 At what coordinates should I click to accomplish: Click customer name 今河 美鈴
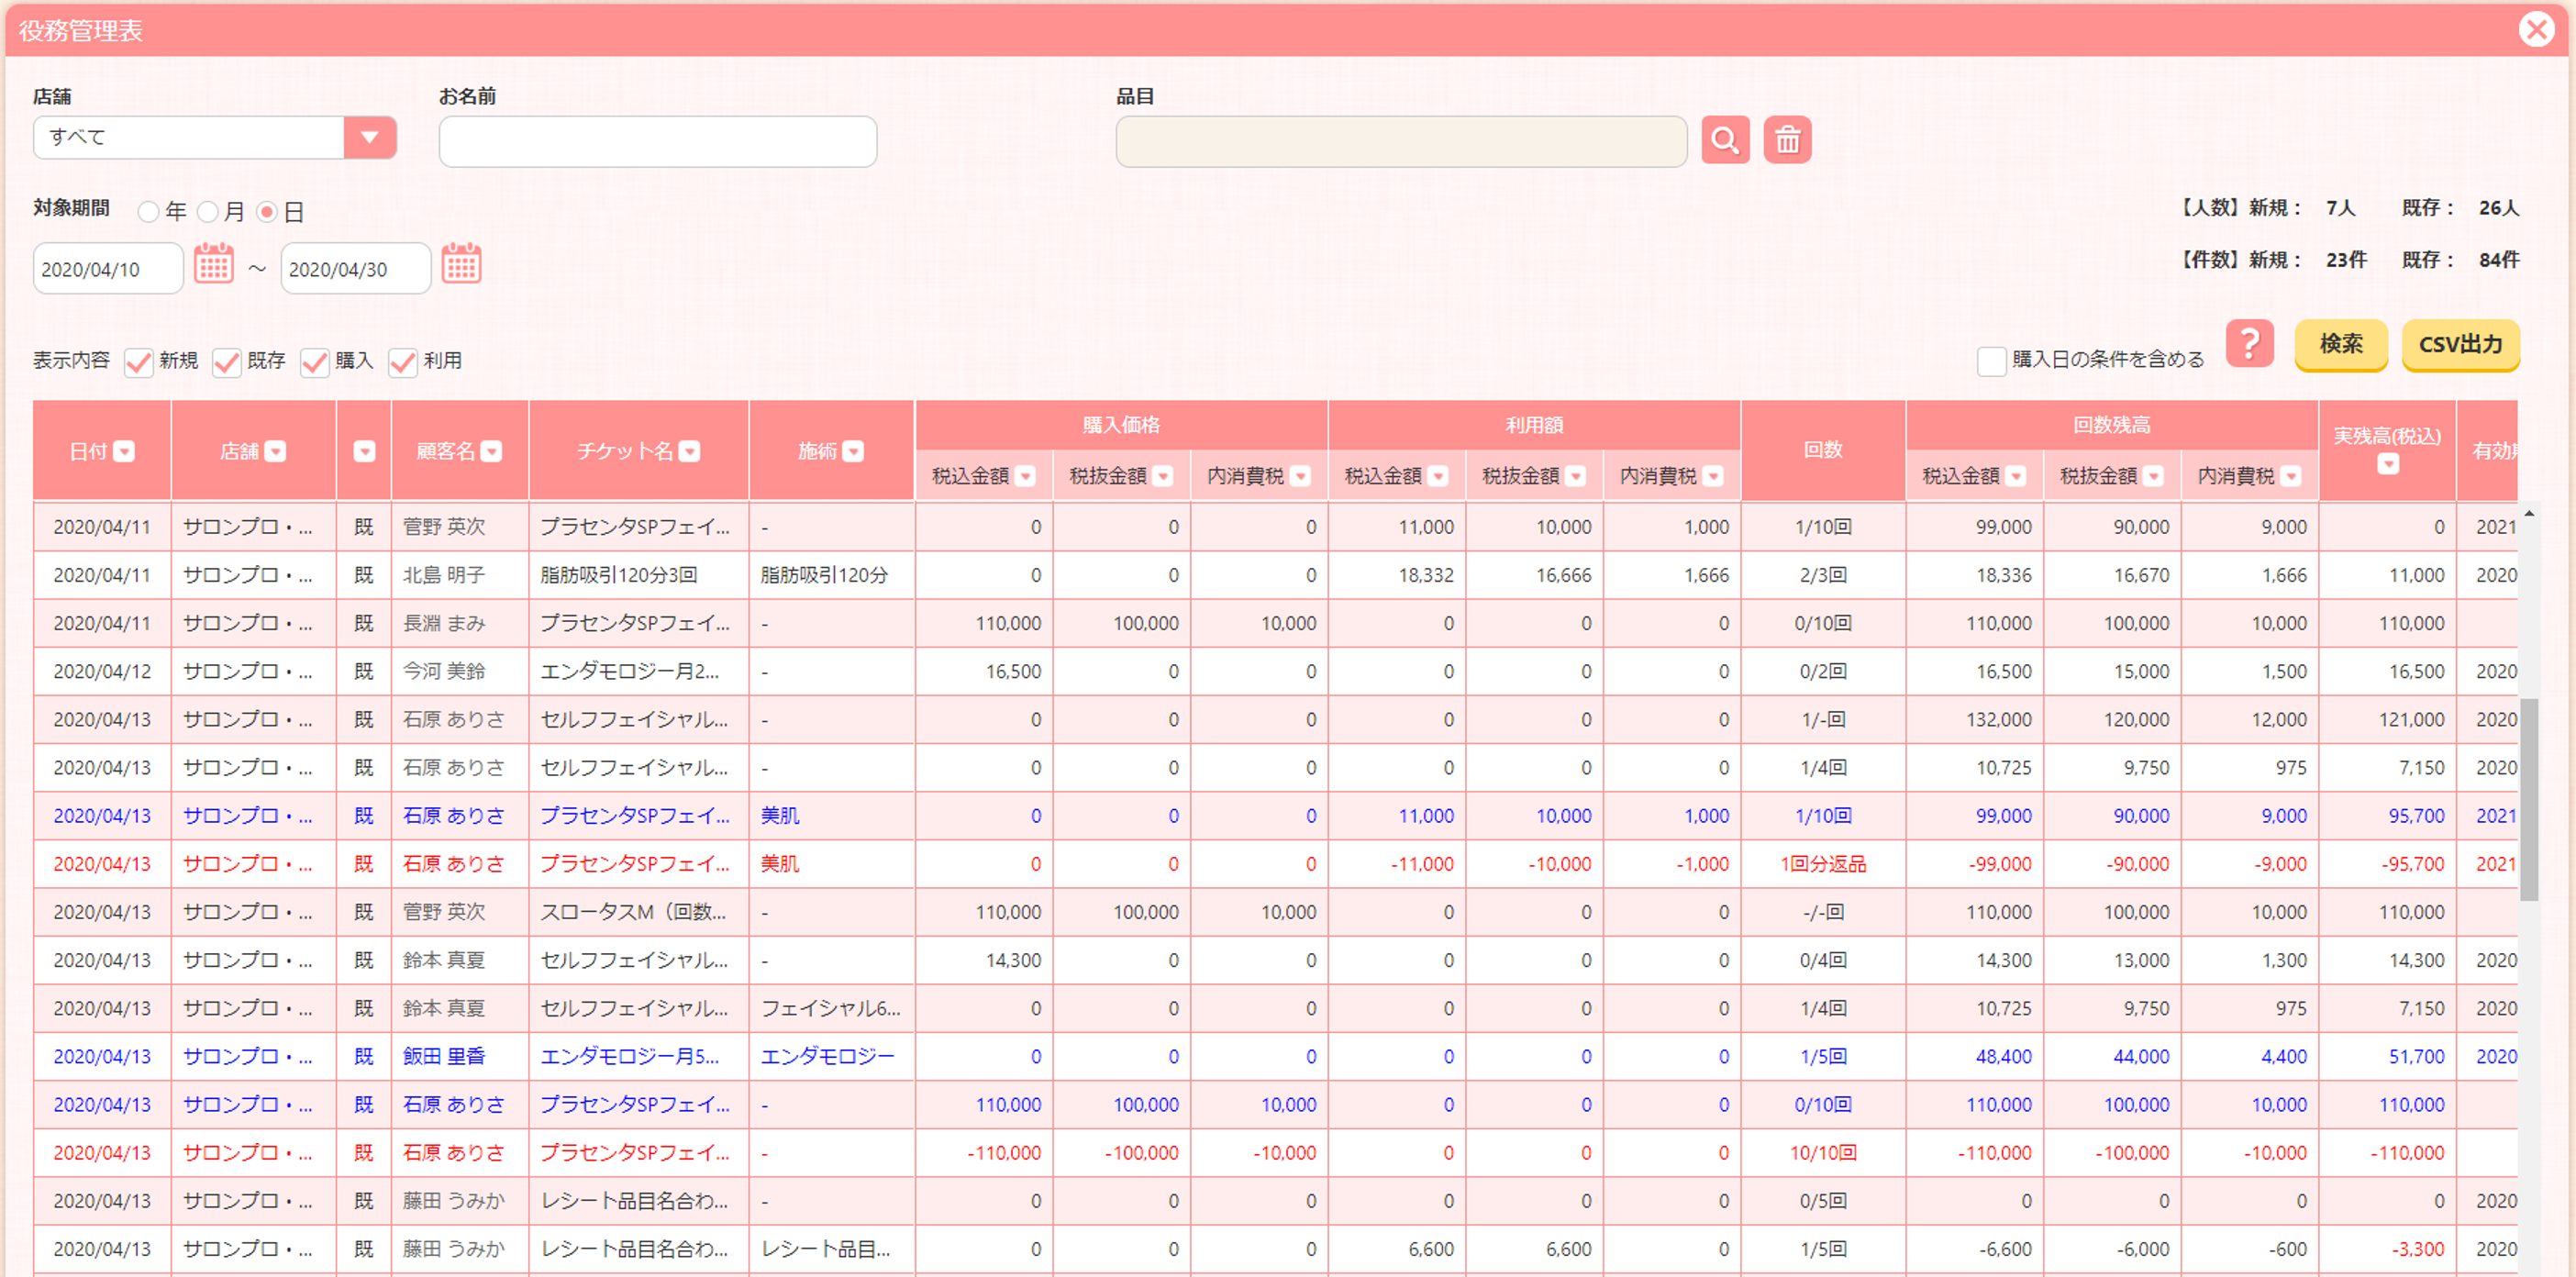444,672
